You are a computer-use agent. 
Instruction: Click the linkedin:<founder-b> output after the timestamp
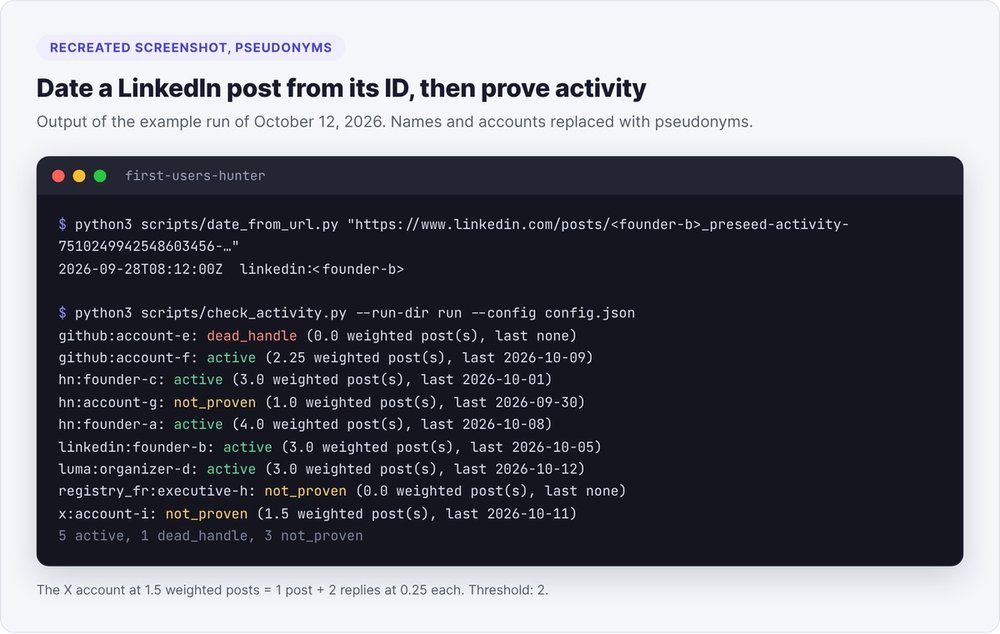point(321,269)
